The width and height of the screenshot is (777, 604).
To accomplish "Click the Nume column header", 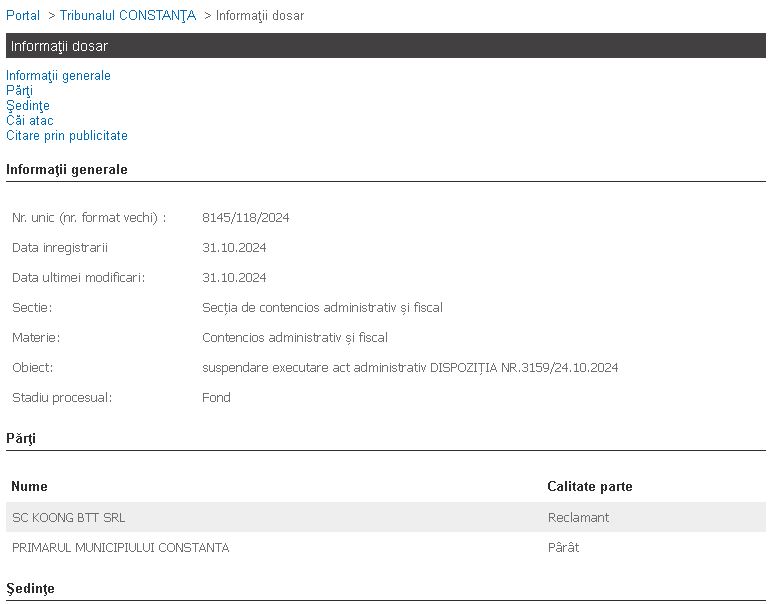I will [x=29, y=486].
